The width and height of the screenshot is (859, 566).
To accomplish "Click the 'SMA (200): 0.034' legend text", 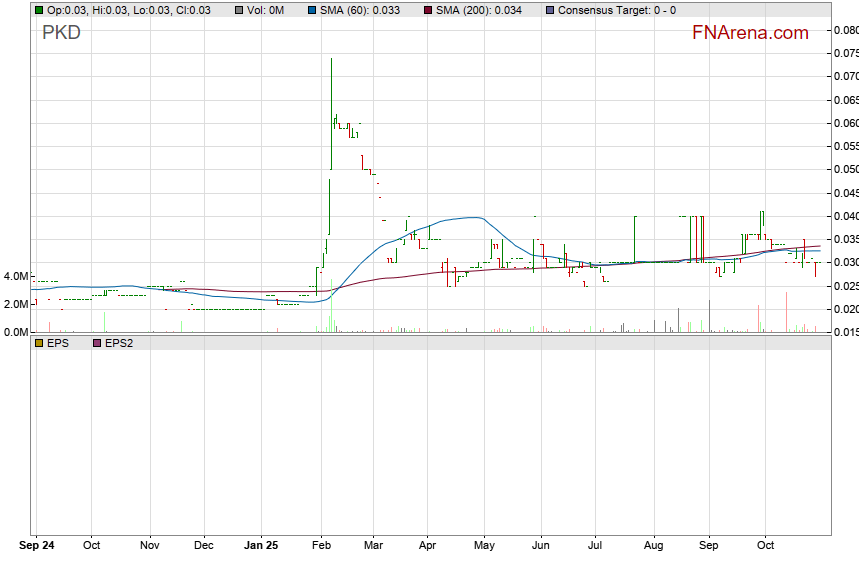I will click(478, 10).
